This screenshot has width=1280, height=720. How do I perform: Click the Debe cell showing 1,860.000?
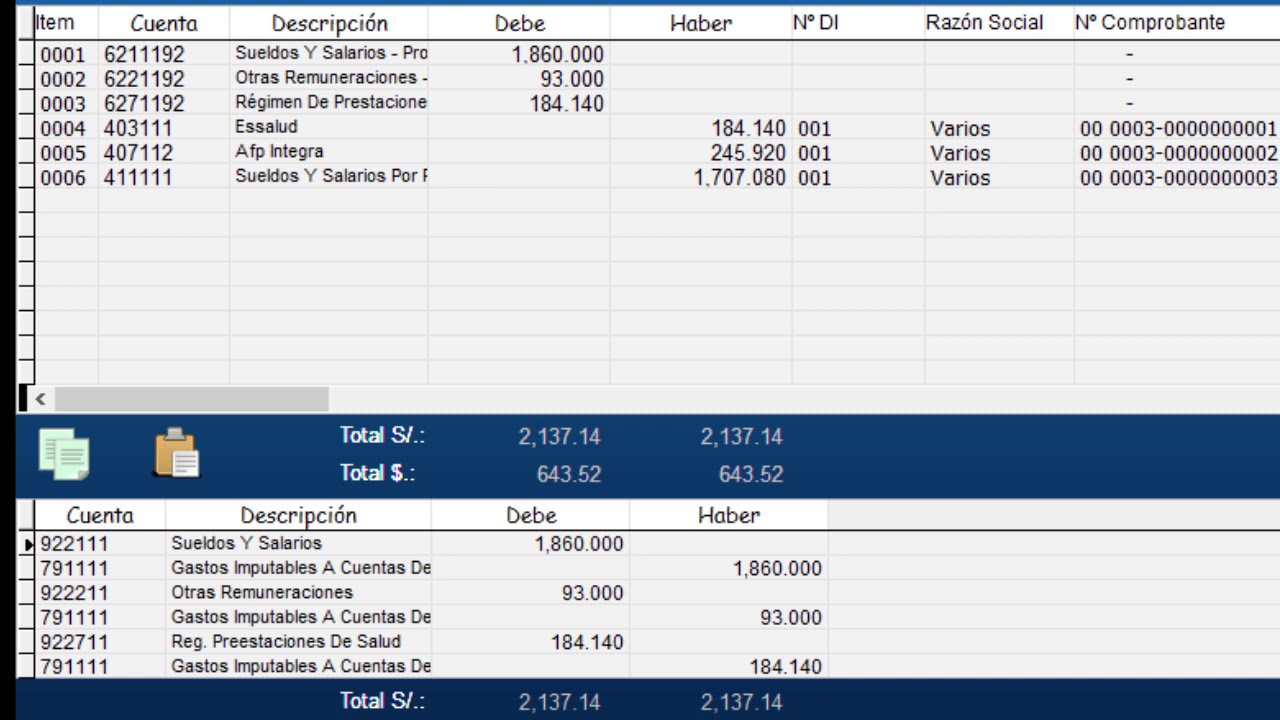tap(560, 54)
